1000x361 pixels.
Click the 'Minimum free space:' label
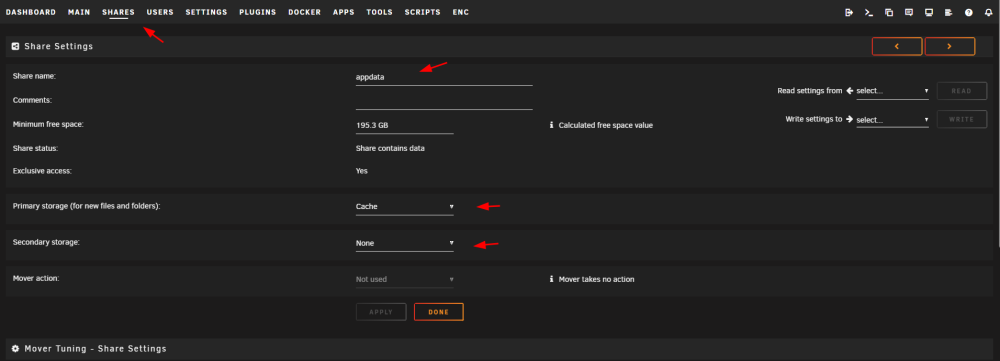[48, 124]
